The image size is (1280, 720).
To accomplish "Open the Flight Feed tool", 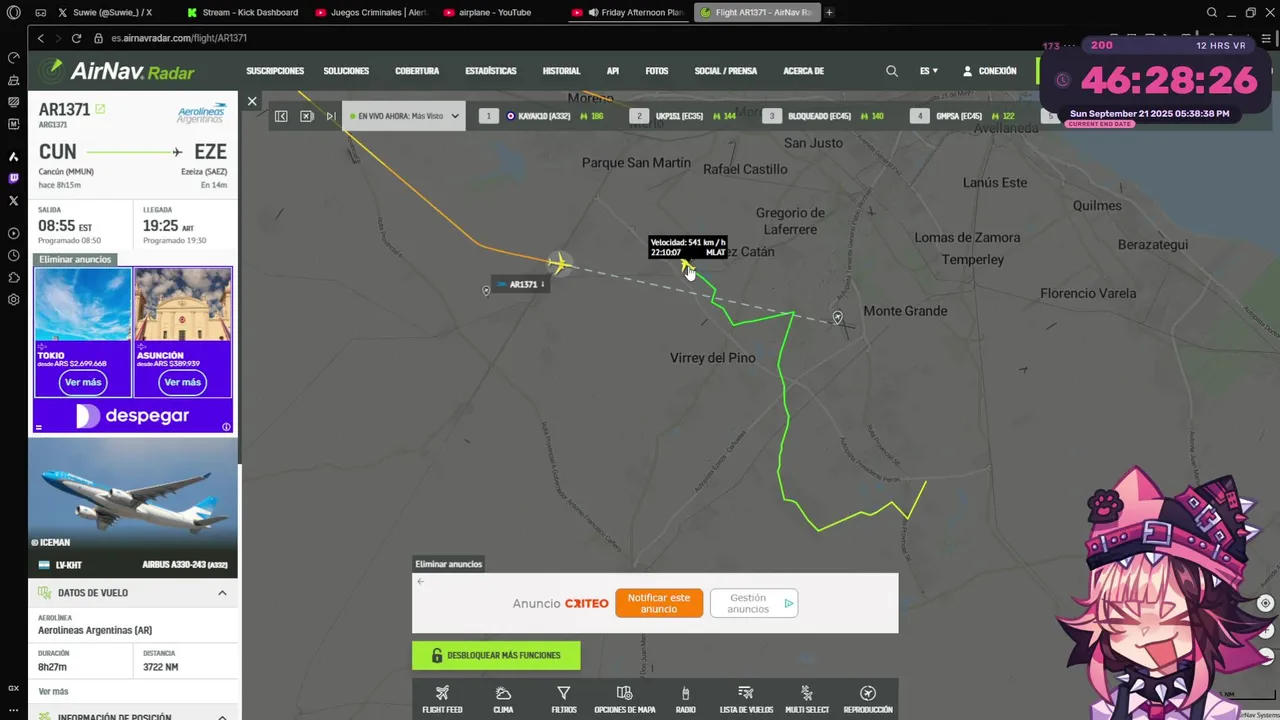I will coord(442,699).
